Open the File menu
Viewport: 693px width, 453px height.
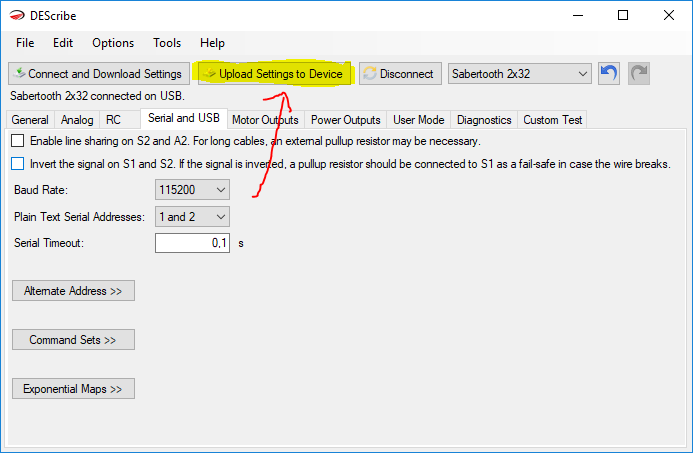pos(25,43)
